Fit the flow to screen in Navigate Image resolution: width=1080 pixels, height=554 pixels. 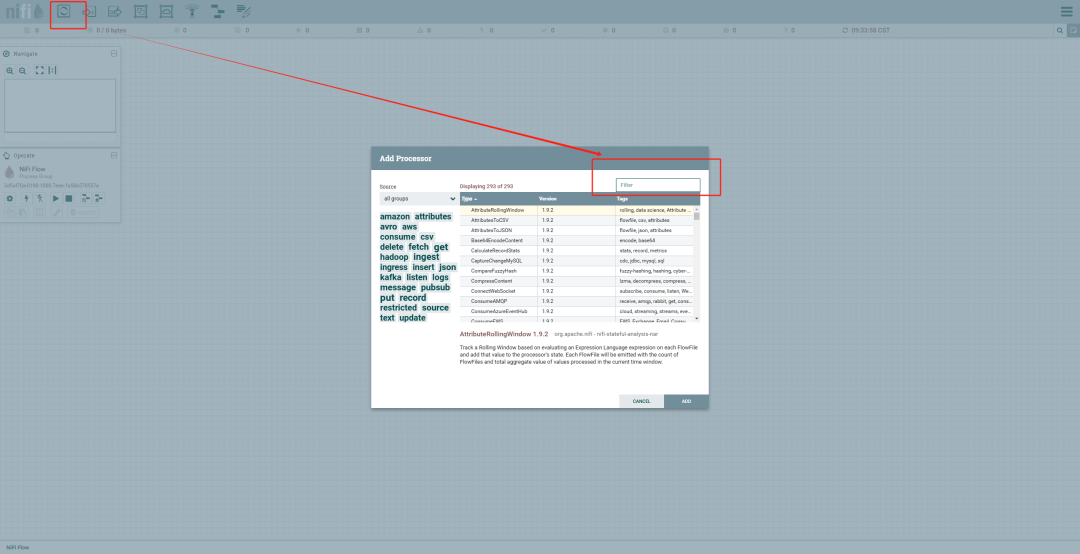coord(39,70)
